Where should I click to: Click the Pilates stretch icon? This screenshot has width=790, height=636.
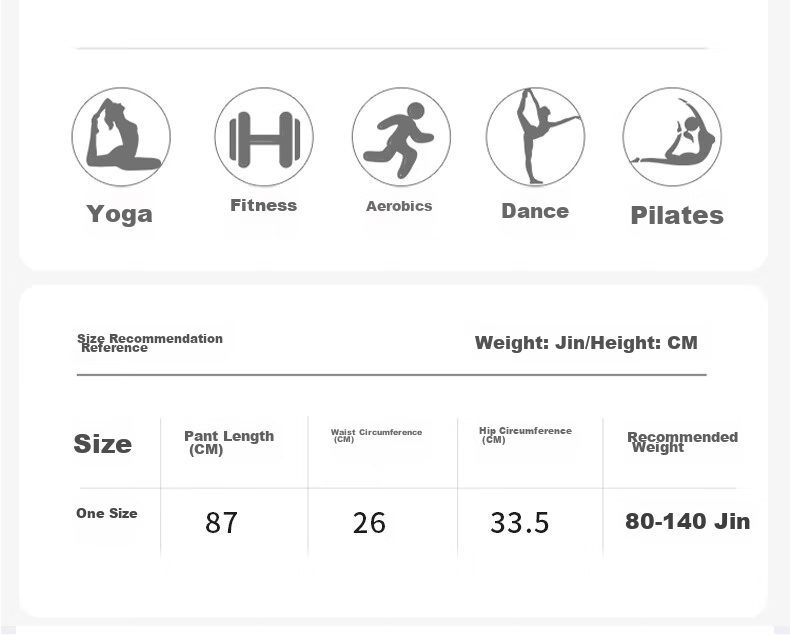click(672, 137)
